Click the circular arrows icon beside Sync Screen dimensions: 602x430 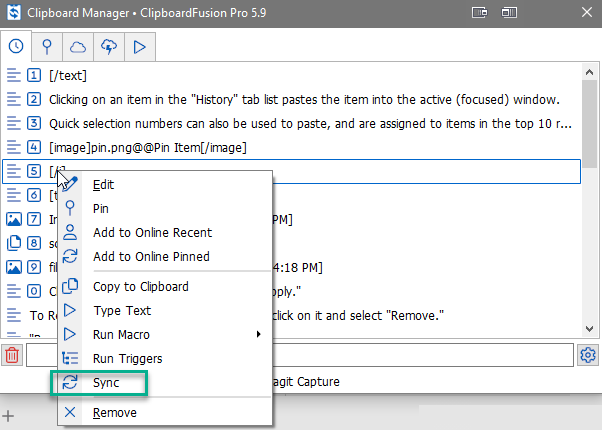coord(70,382)
